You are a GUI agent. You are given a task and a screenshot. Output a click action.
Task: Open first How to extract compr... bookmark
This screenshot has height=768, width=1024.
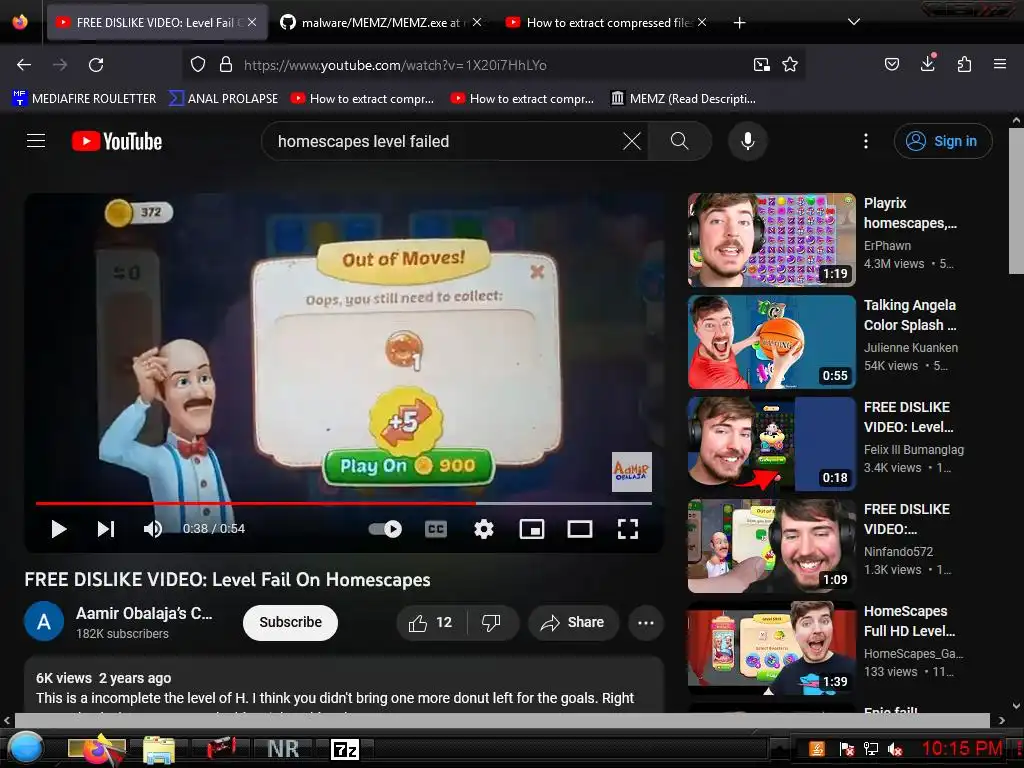click(x=362, y=99)
